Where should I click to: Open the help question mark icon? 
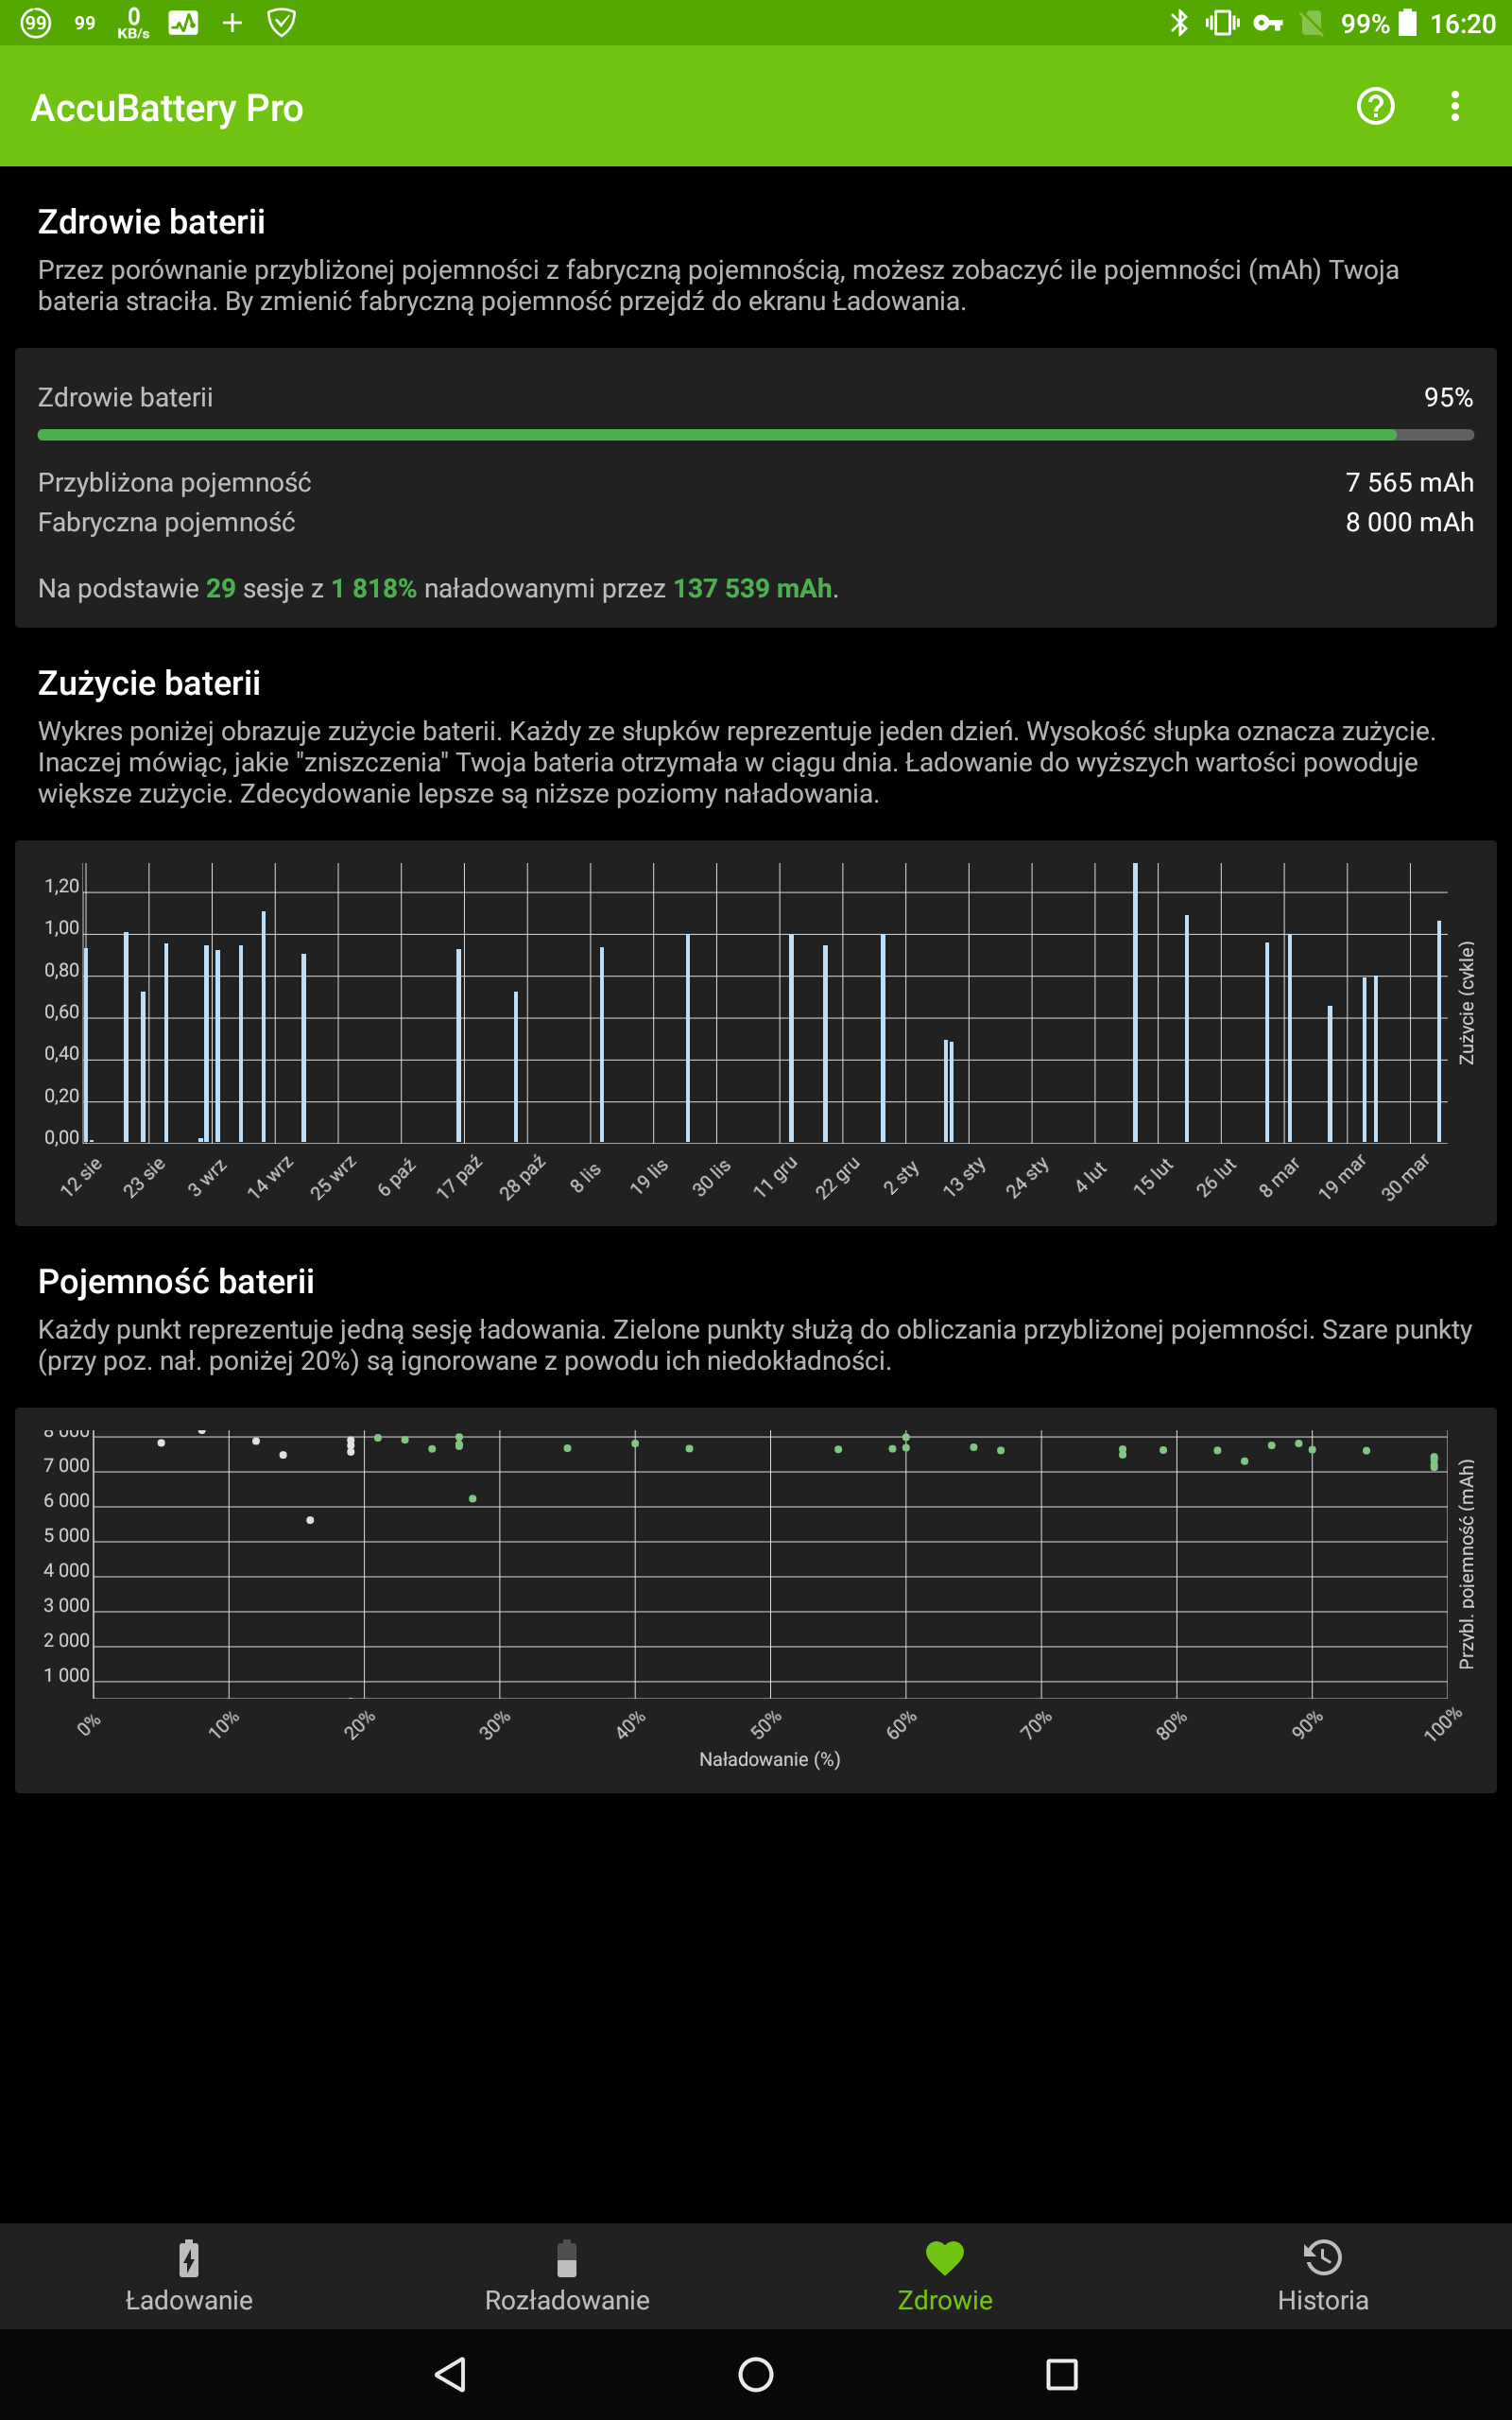pyautogui.click(x=1375, y=106)
